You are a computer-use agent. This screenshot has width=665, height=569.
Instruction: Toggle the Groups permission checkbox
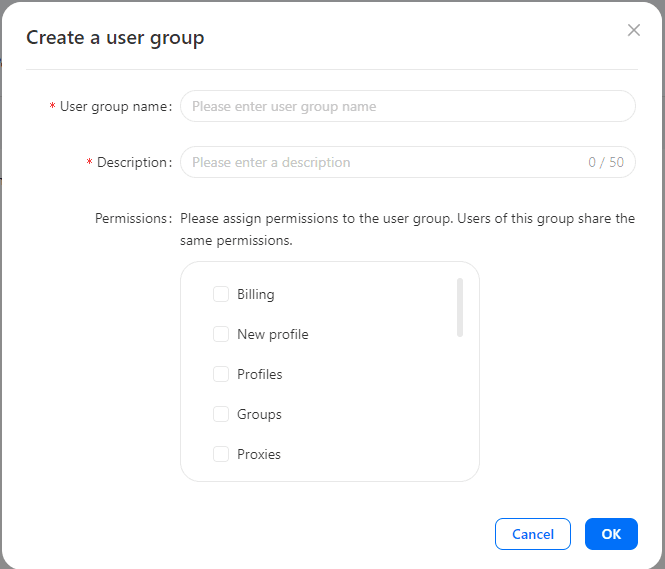221,414
